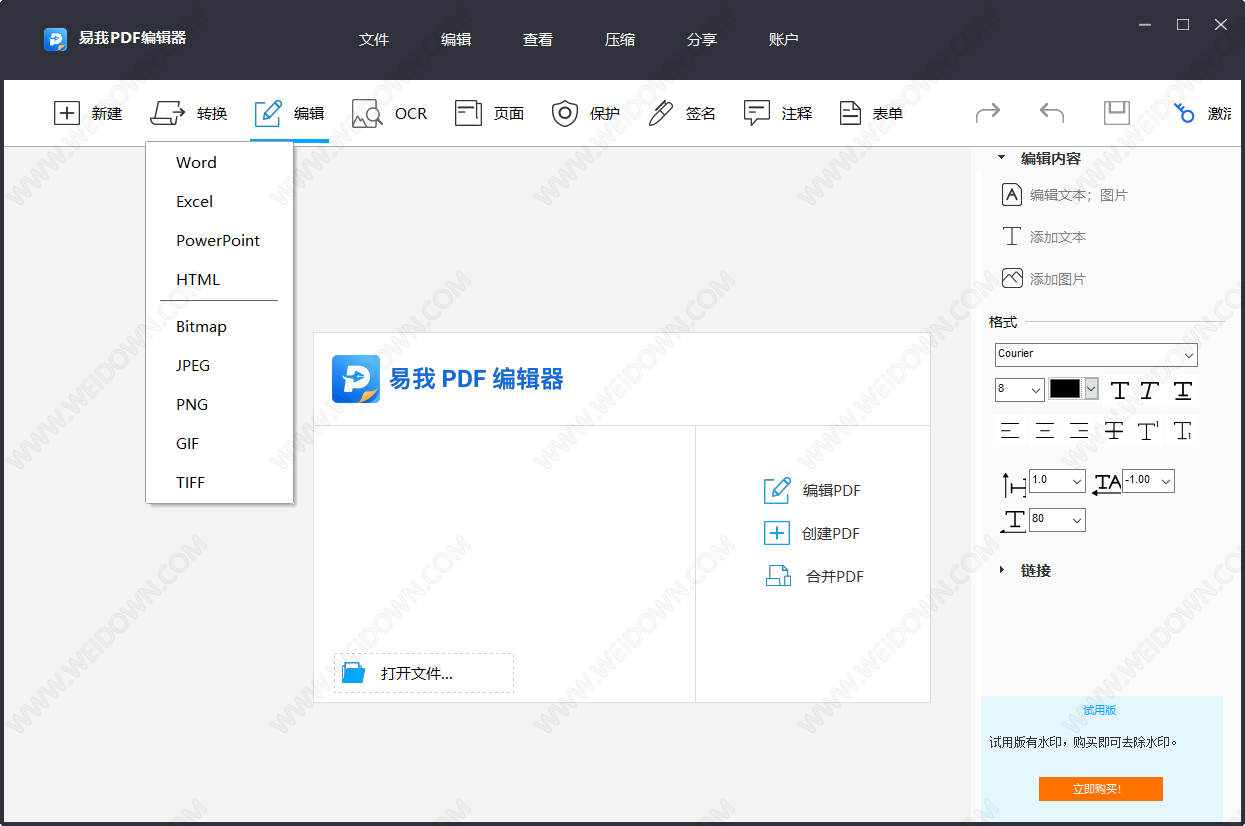Click the 激活 activation key icon
Viewport: 1245px width, 826px height.
pos(1185,113)
